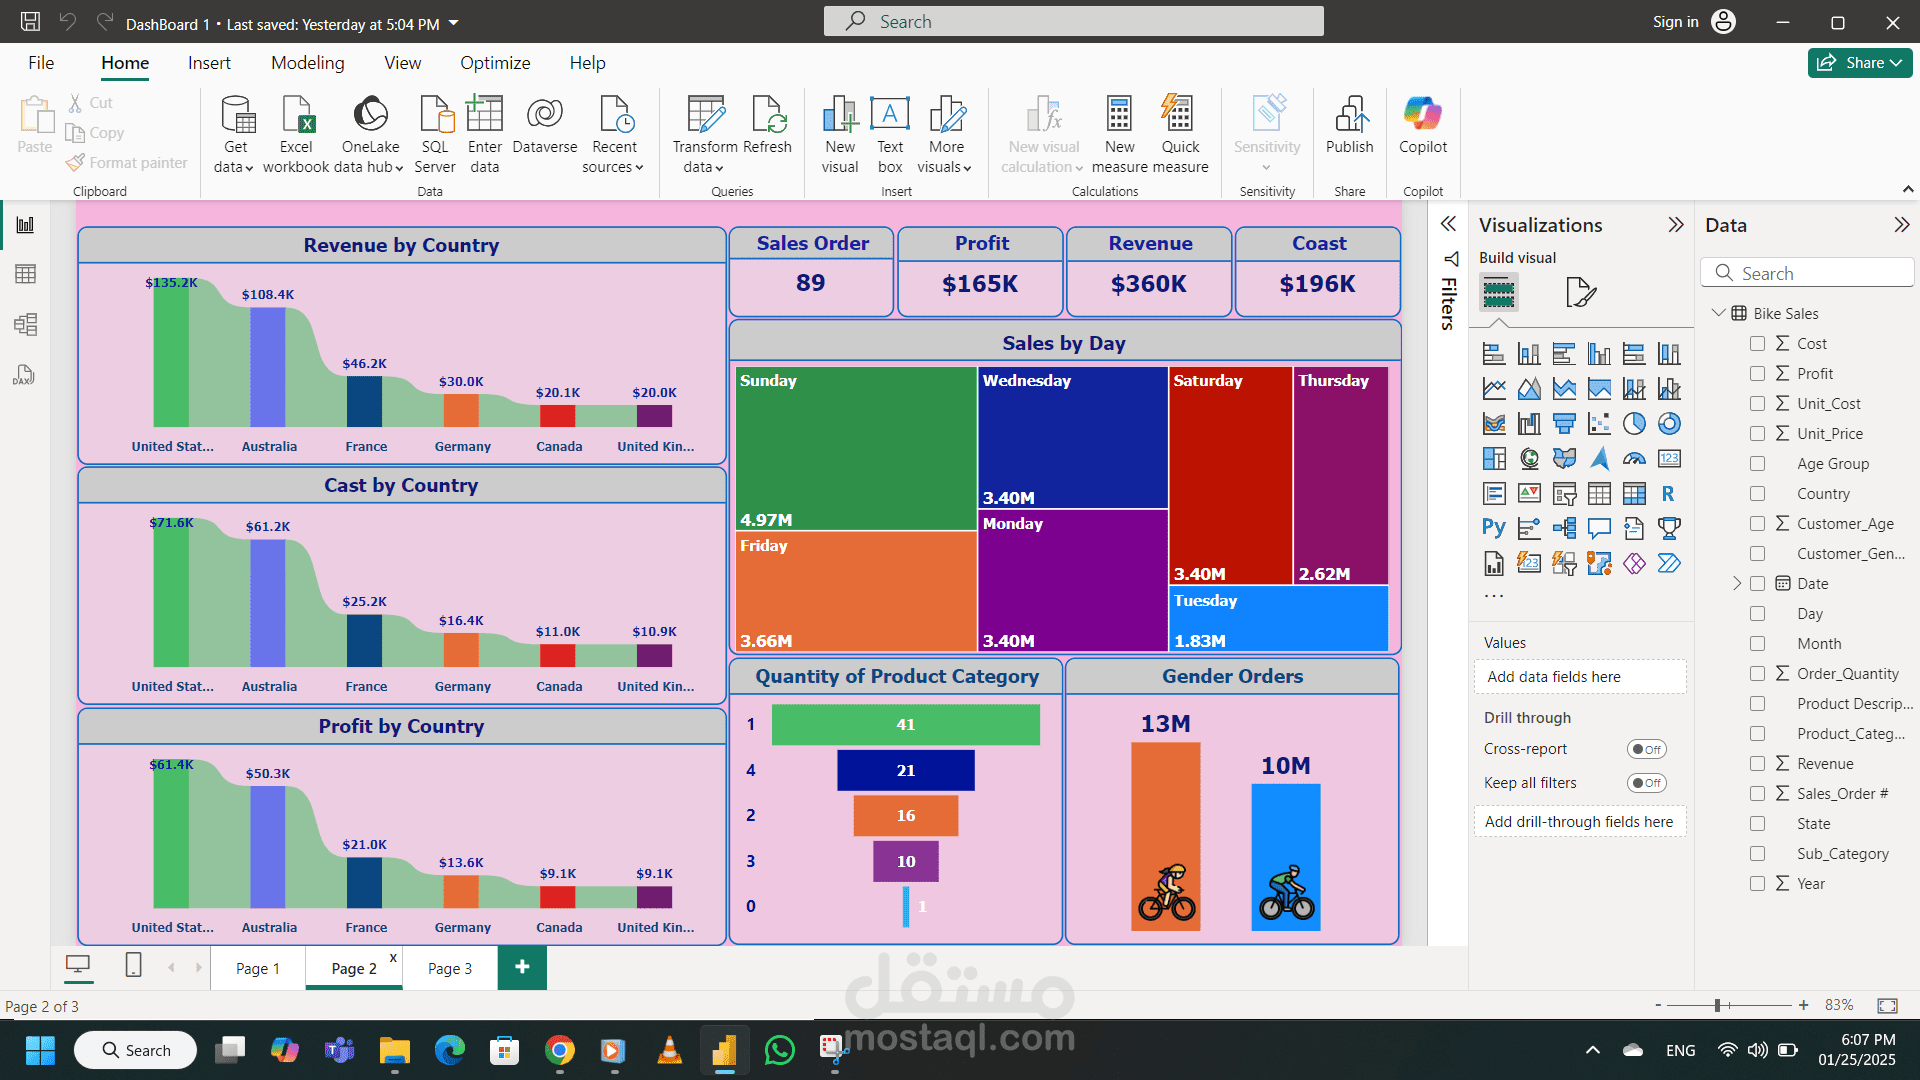Click the add new page button
The width and height of the screenshot is (1920, 1080).
click(x=522, y=967)
